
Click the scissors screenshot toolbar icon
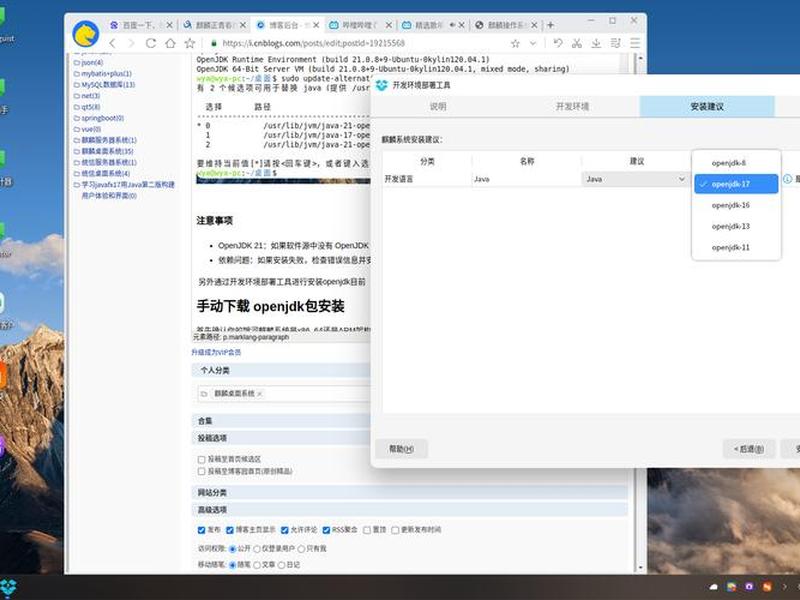(x=577, y=43)
